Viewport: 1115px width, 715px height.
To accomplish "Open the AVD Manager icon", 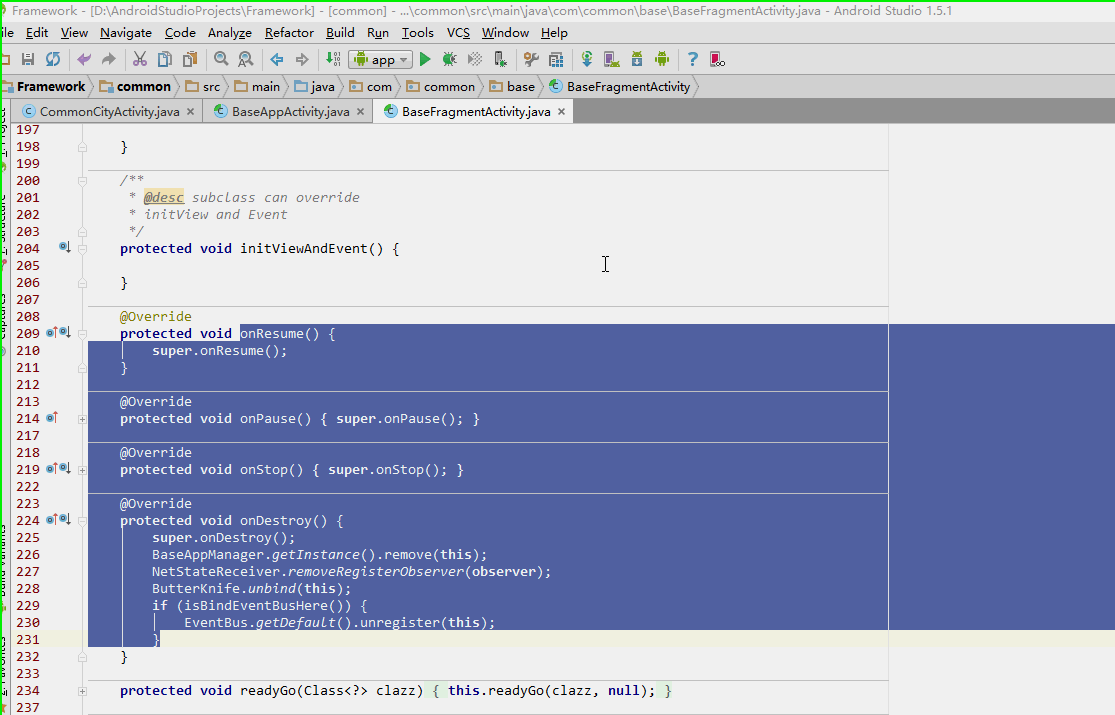I will (612, 59).
